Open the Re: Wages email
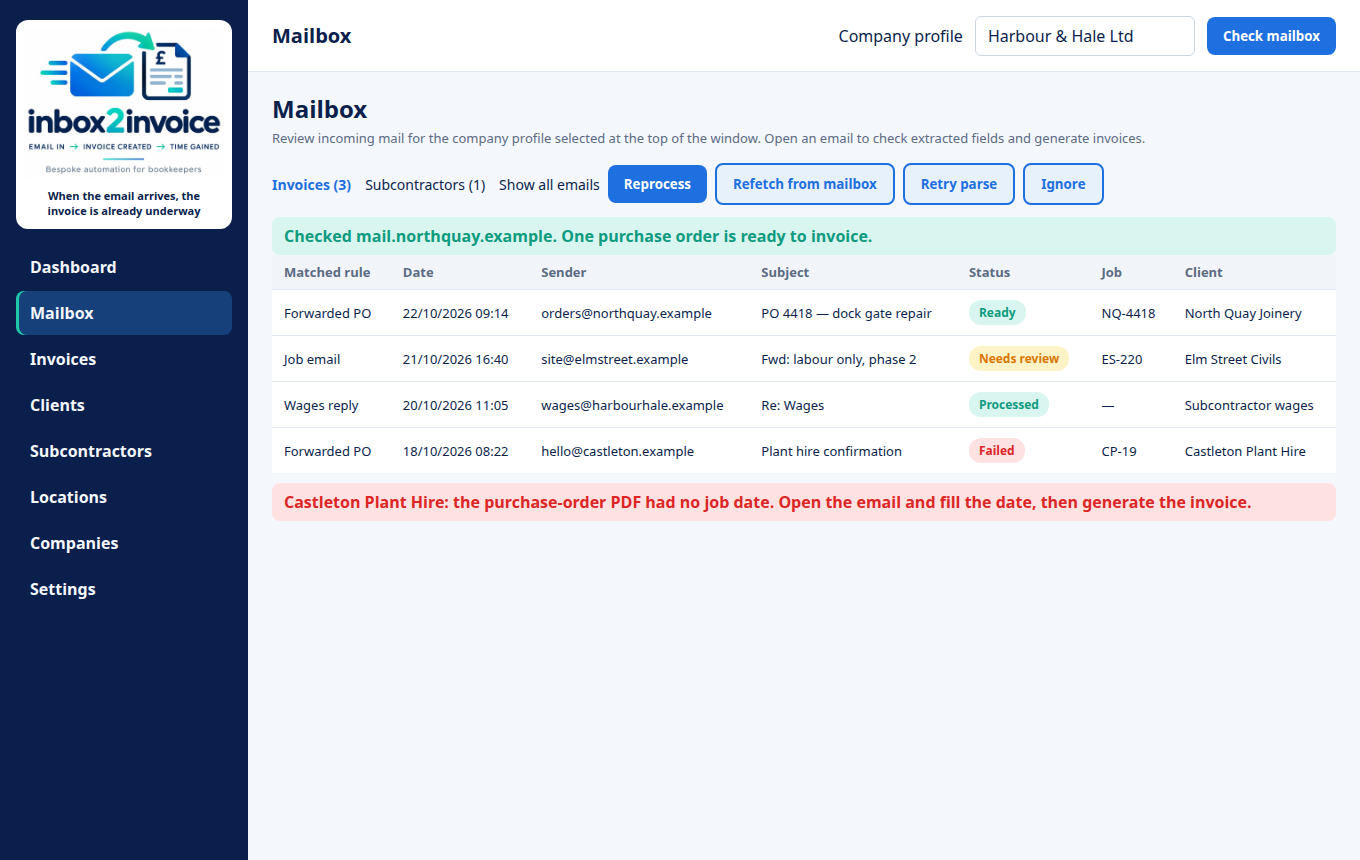Image resolution: width=1360 pixels, height=860 pixels. tap(792, 405)
